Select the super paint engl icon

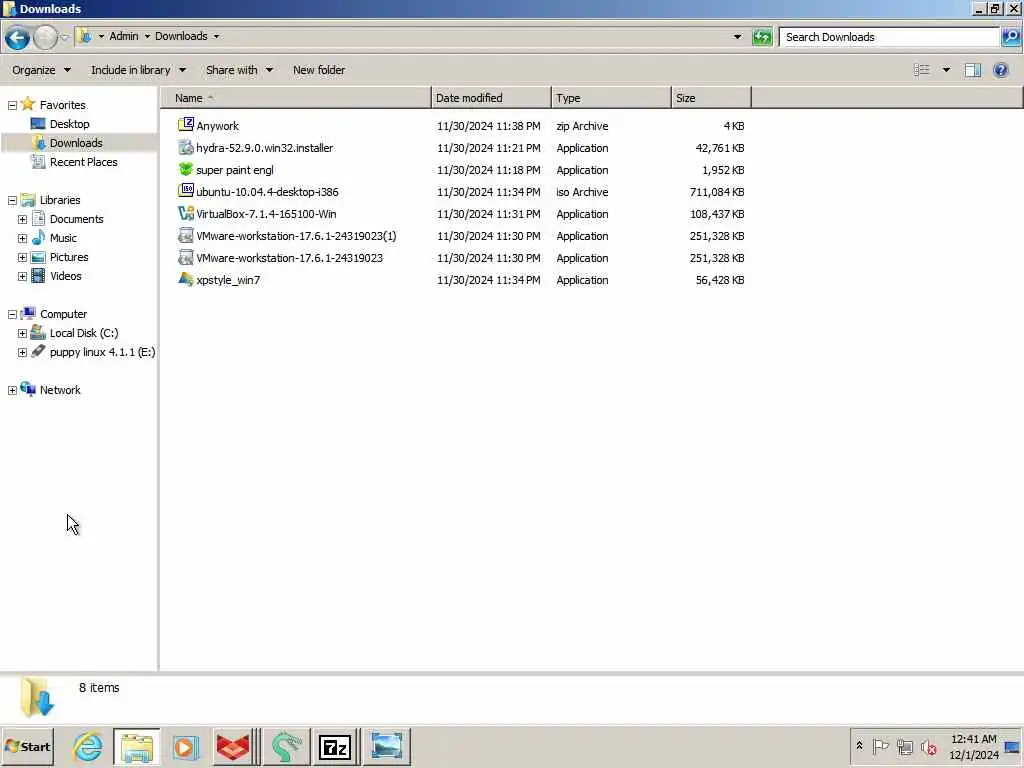[185, 169]
